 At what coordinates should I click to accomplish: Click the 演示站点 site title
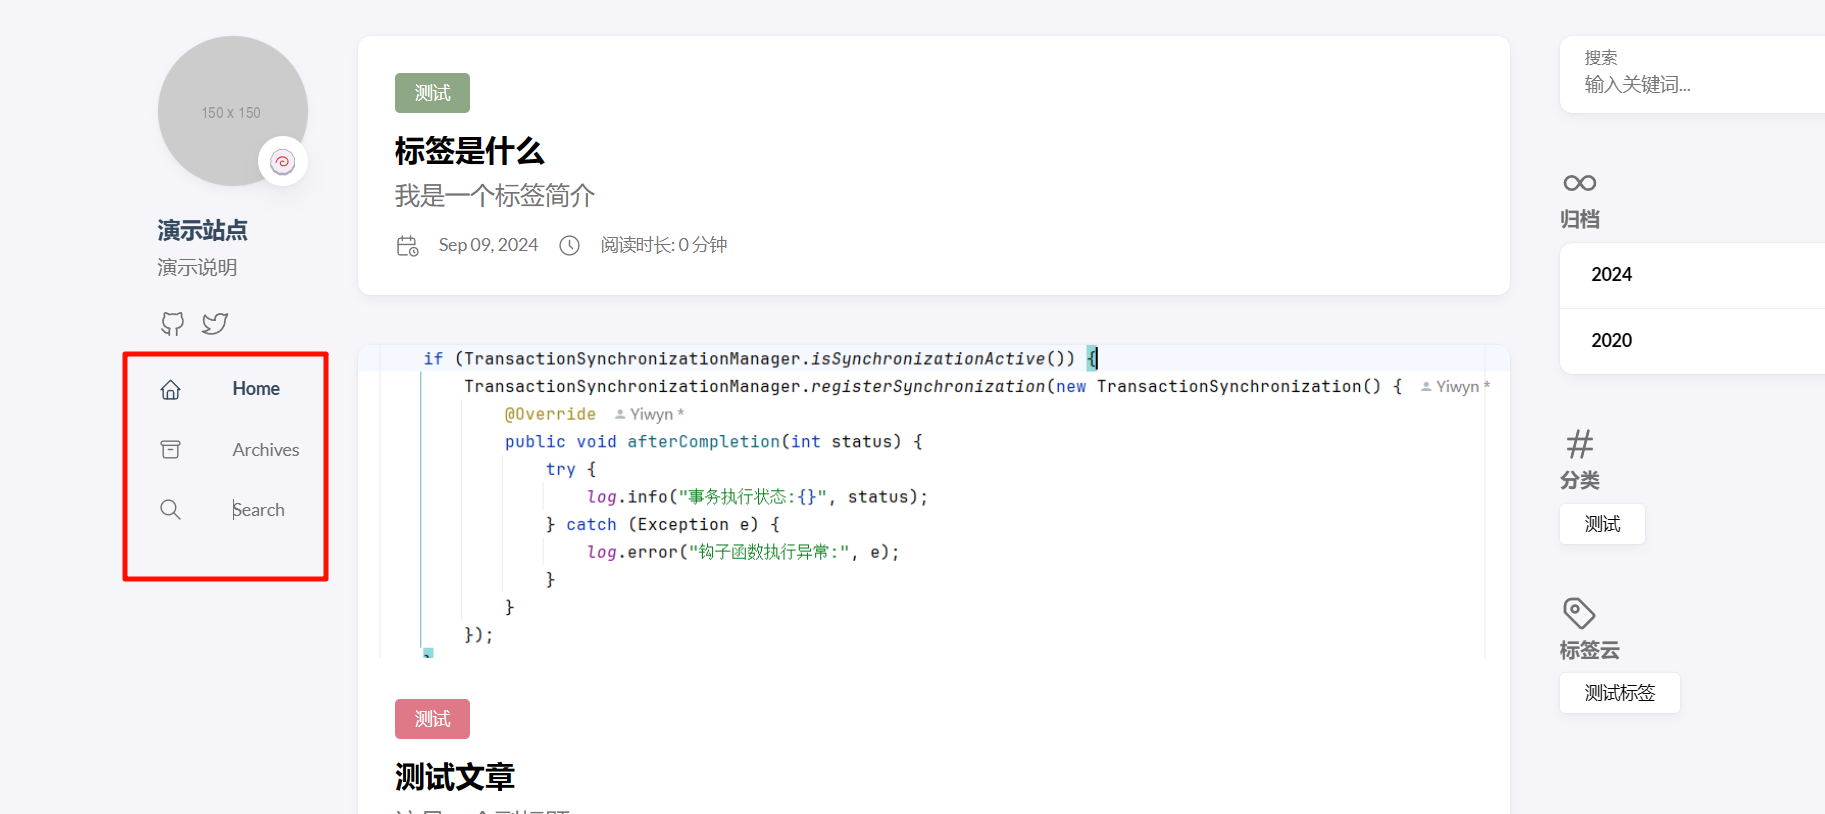click(x=202, y=231)
